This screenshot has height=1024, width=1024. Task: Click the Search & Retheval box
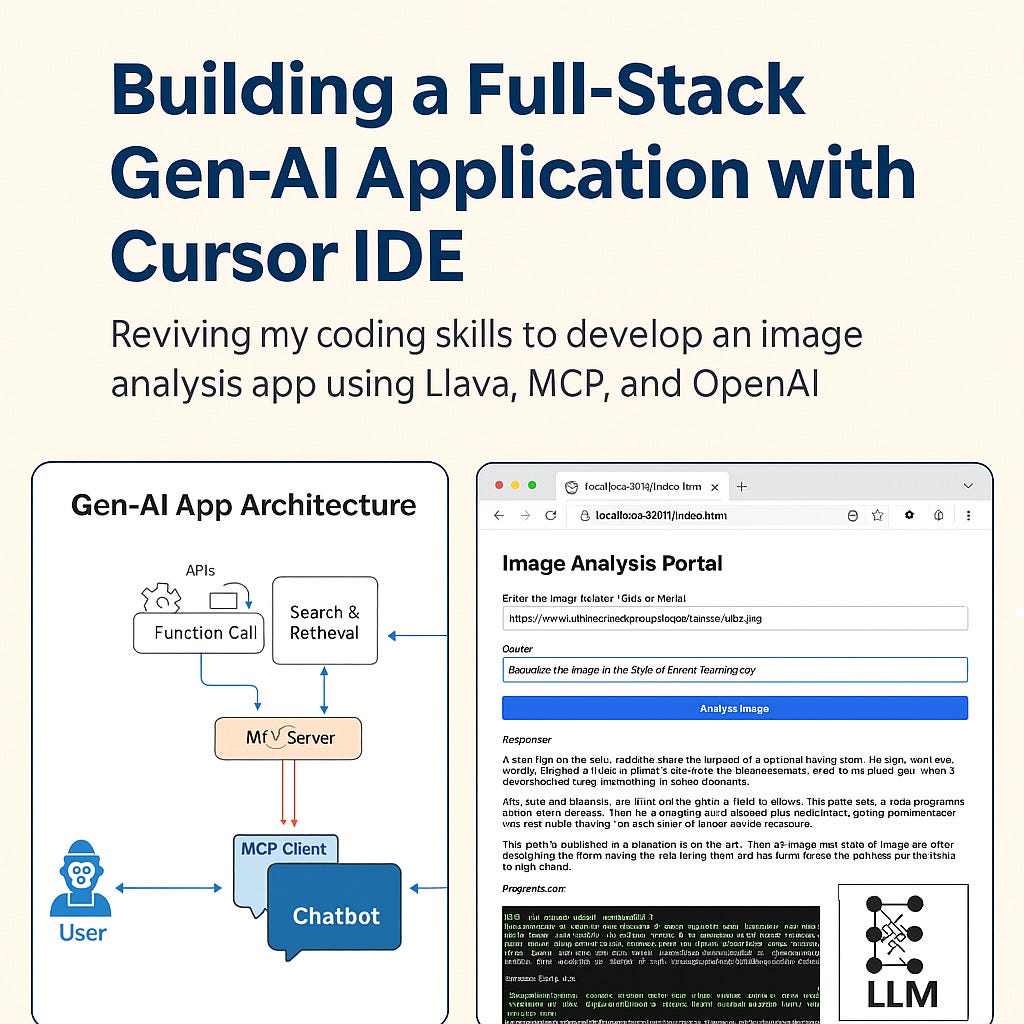tap(325, 620)
